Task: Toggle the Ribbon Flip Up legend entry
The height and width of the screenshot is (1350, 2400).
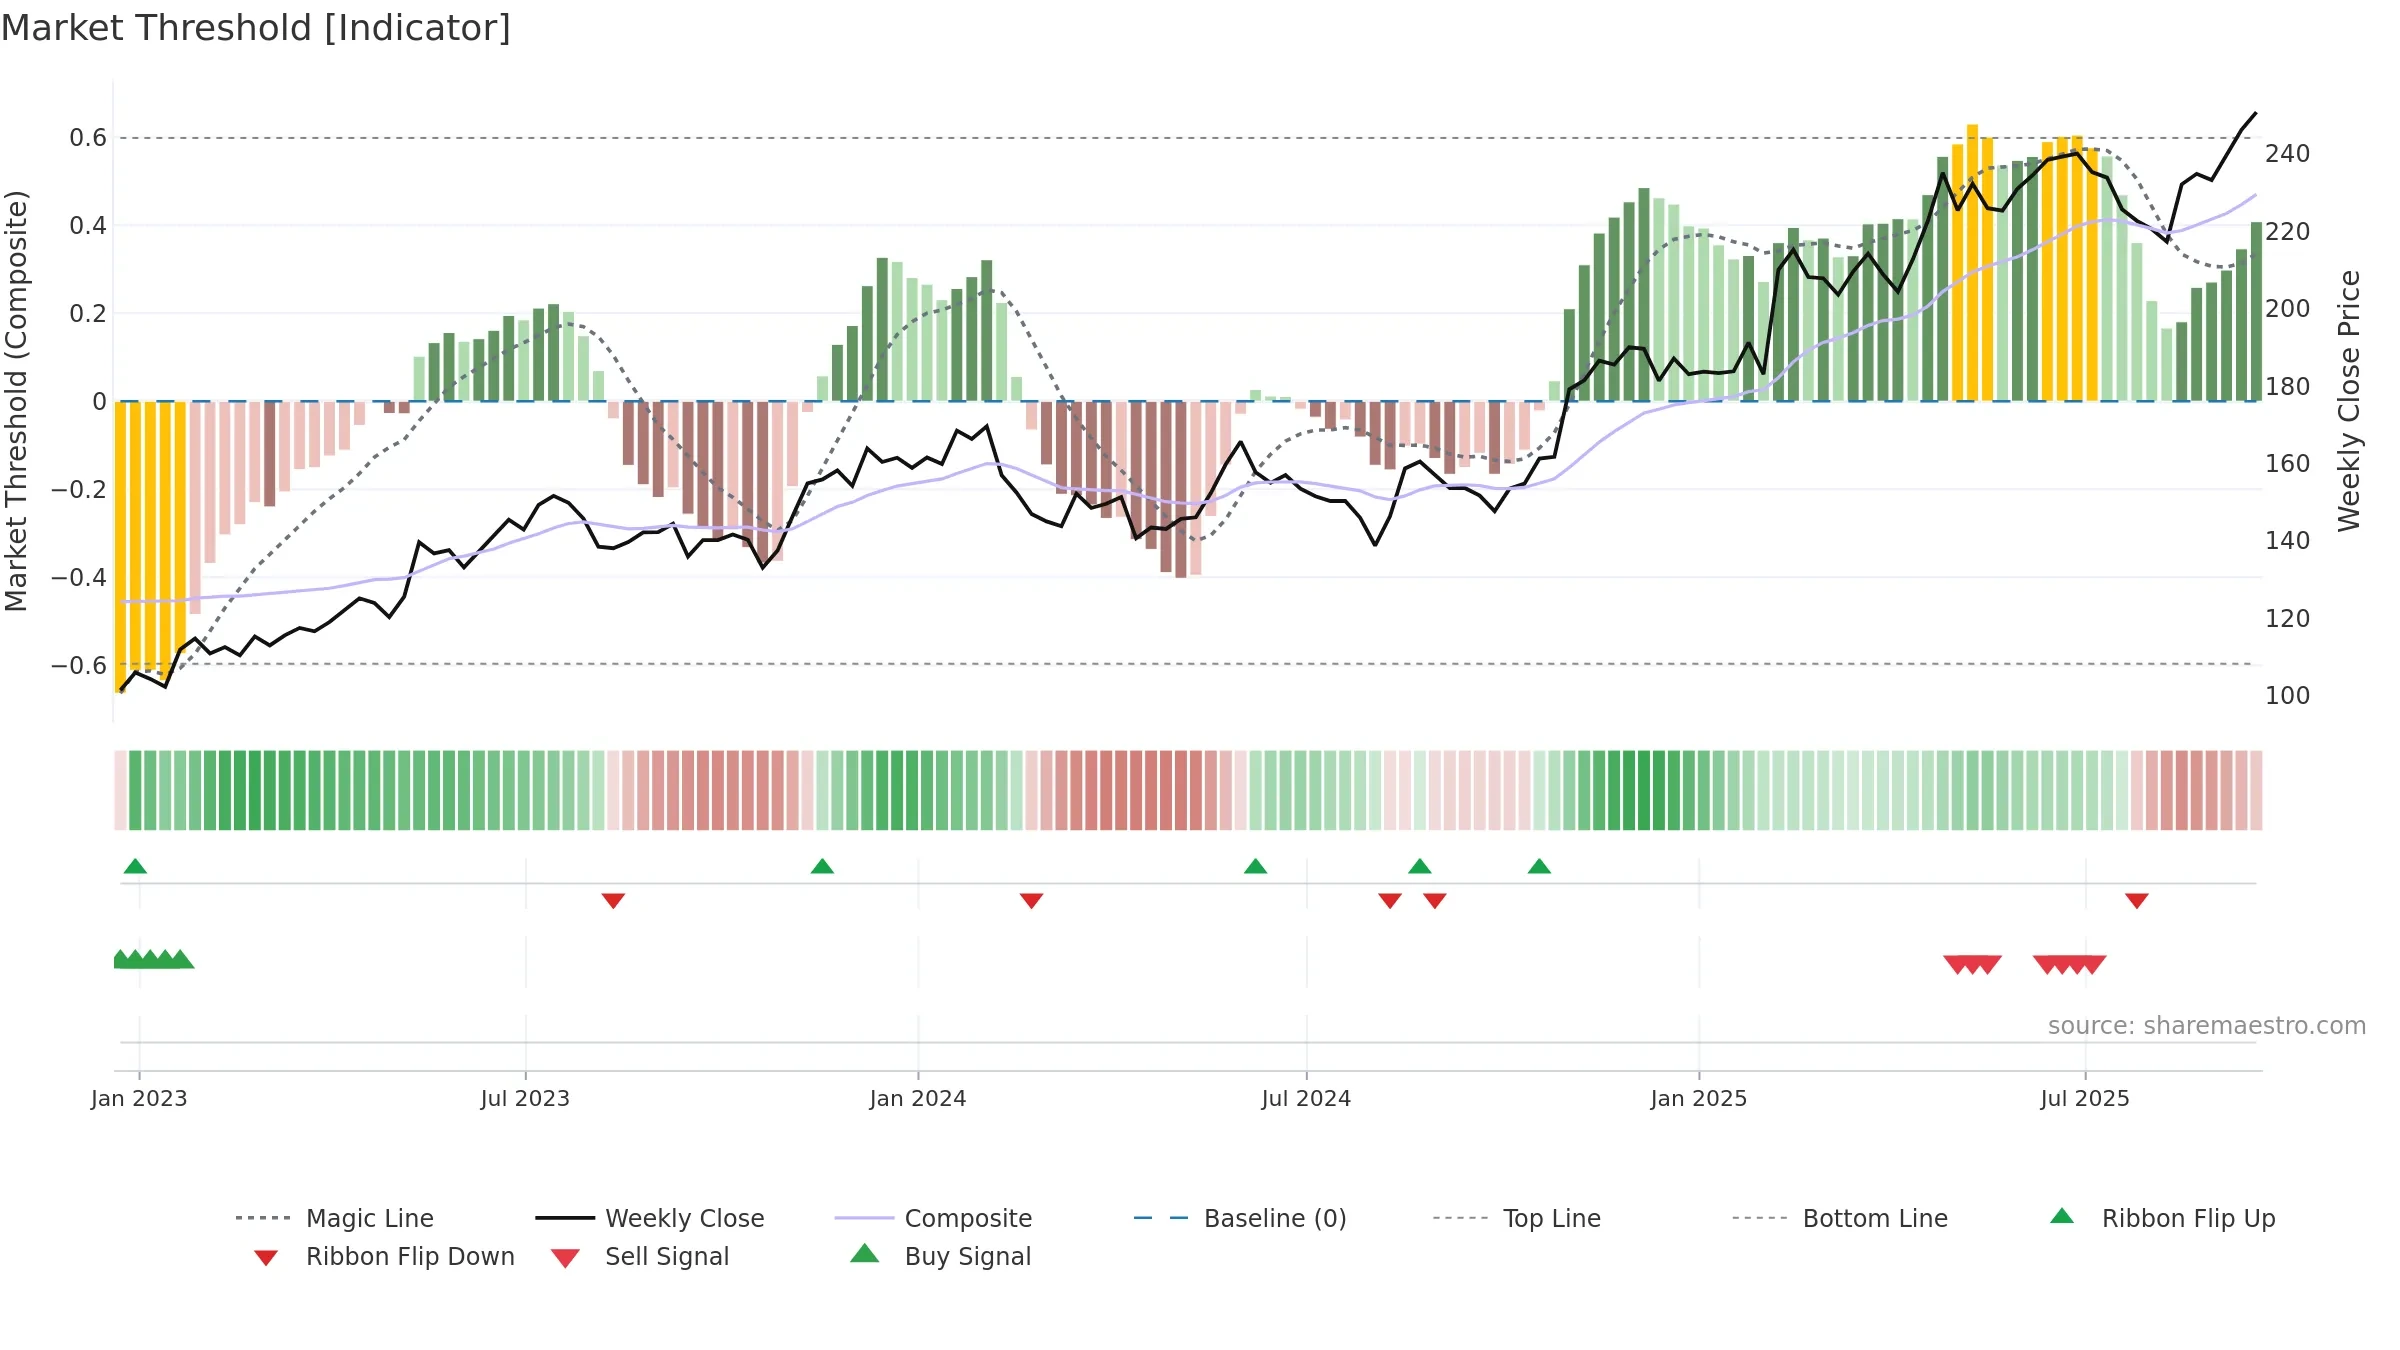Action: coord(2162,1218)
